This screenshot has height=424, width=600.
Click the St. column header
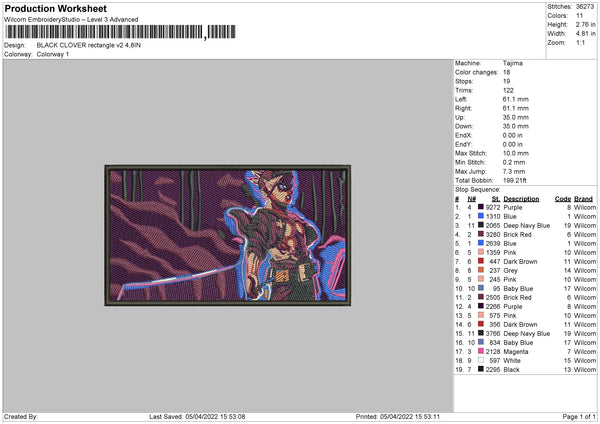(496, 199)
